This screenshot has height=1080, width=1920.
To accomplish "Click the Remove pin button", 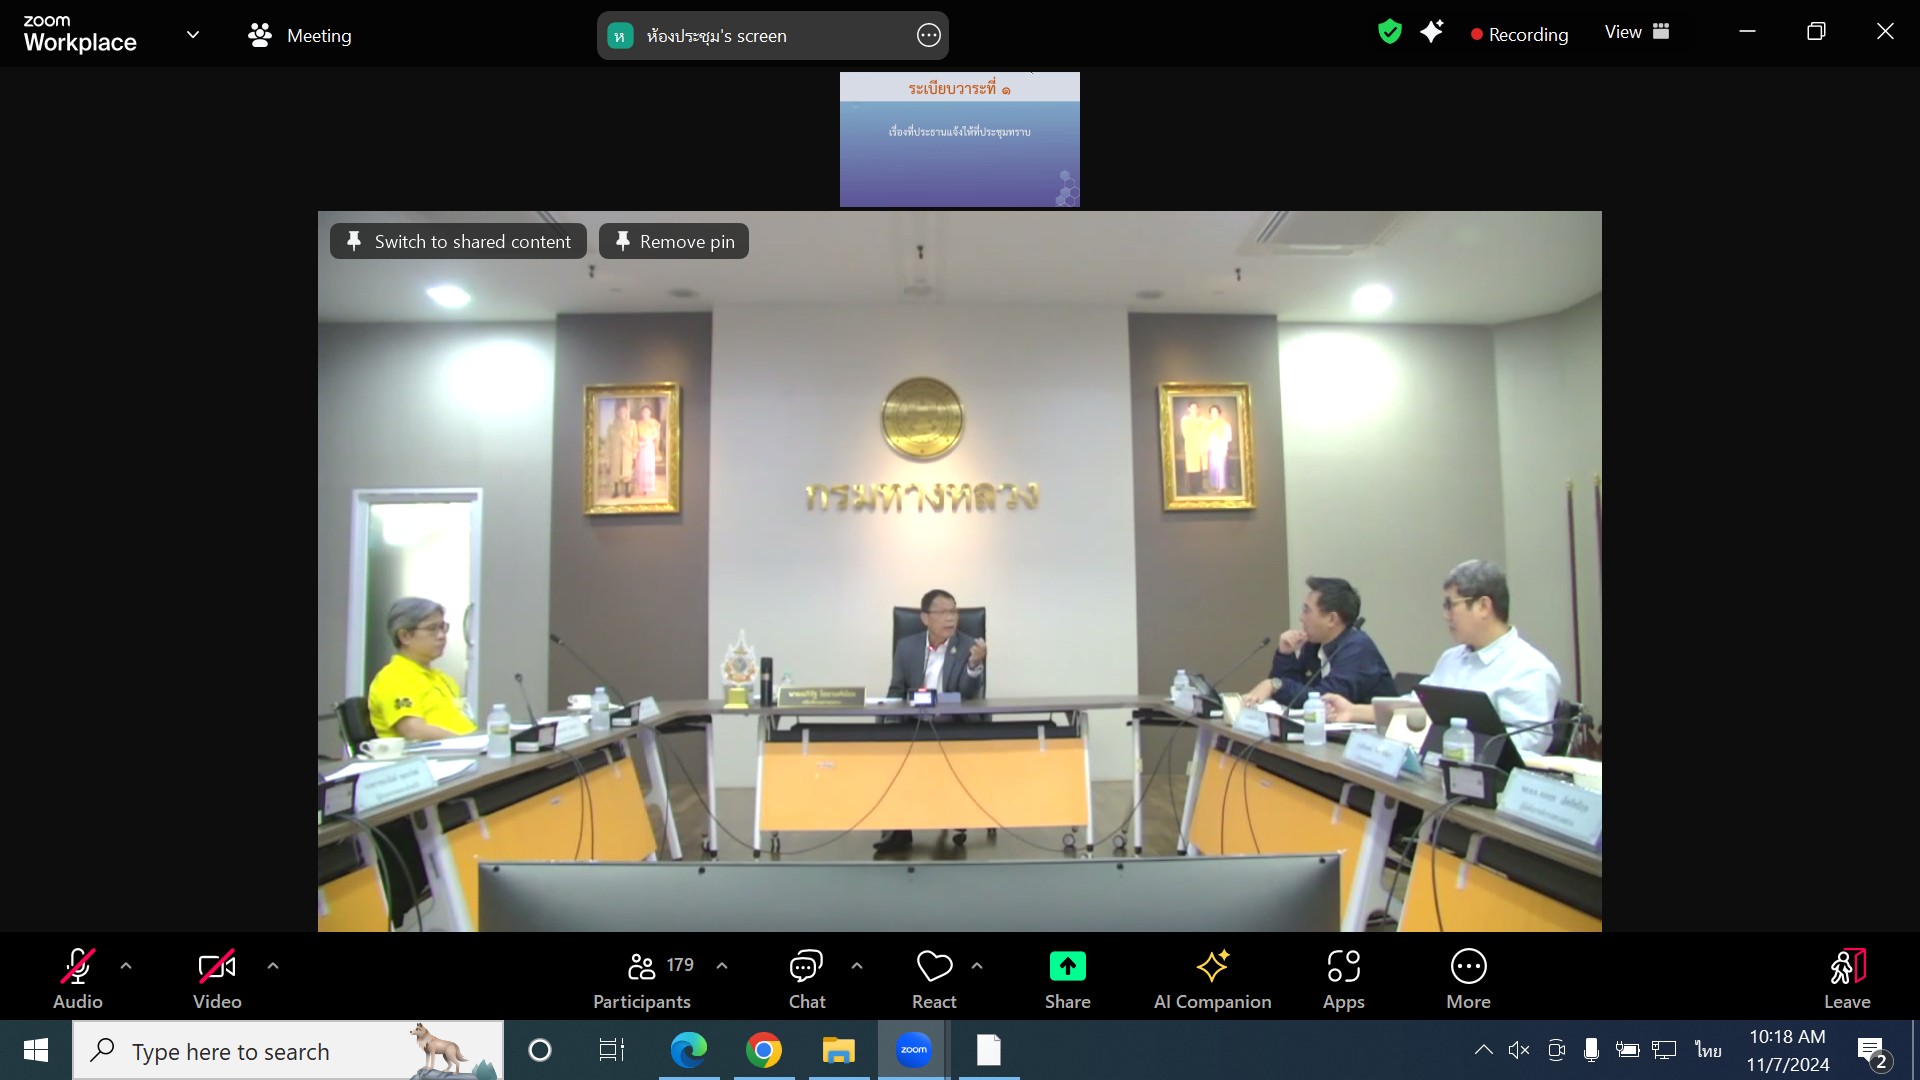I will 674,241.
